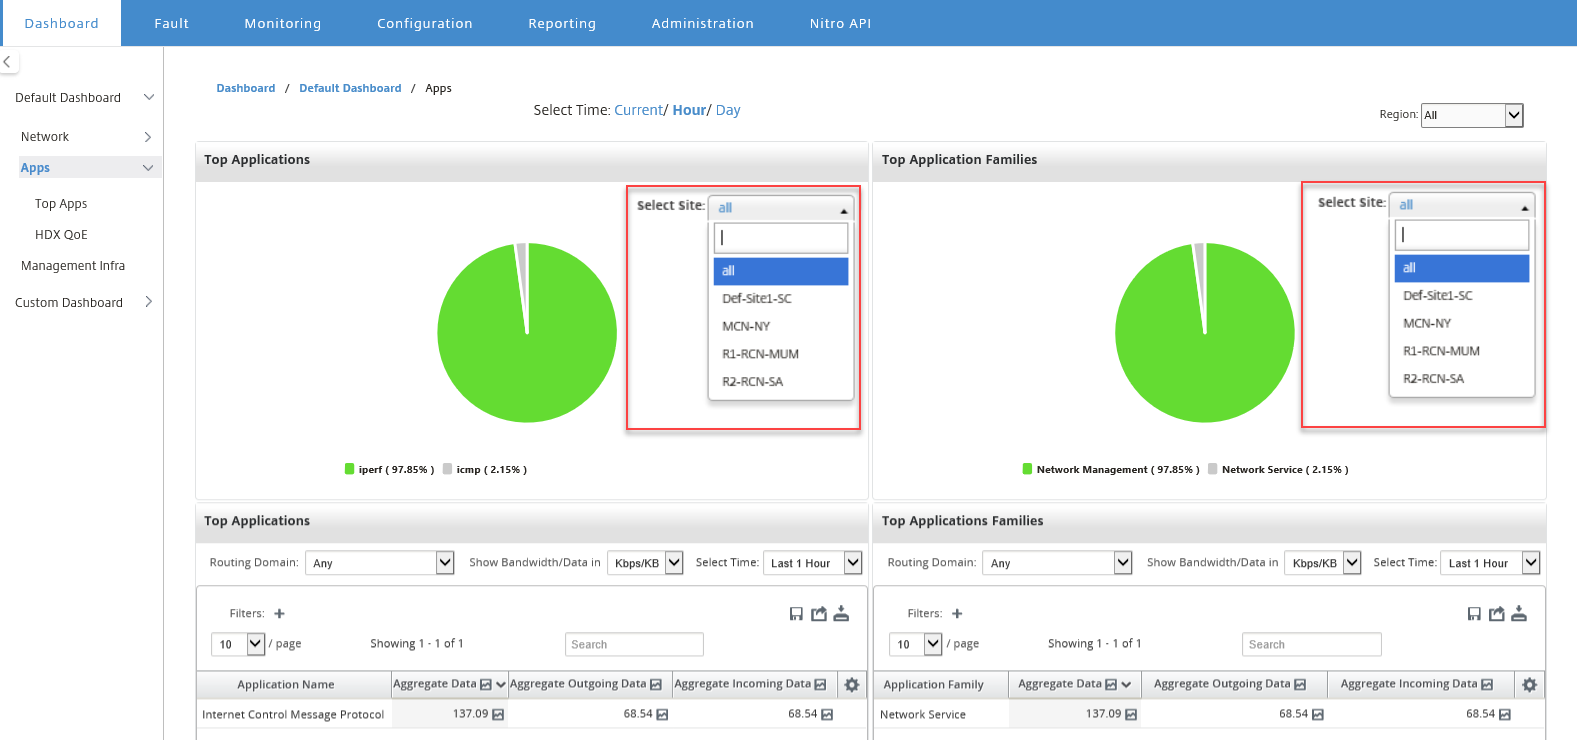Image resolution: width=1577 pixels, height=740 pixels.
Task: Open the Region dropdown
Action: tap(1472, 115)
